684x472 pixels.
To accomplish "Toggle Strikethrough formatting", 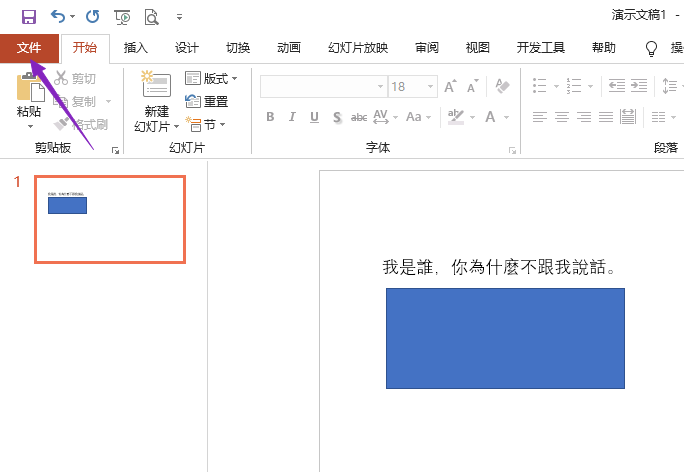I will tap(359, 117).
